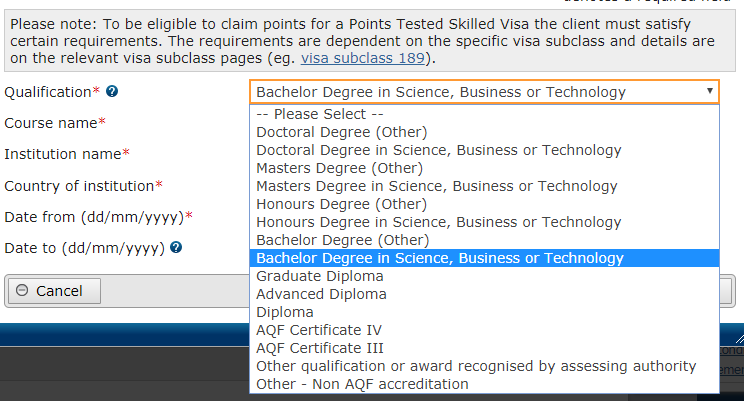Choose Doctoral Degree (Other) option
This screenshot has width=744, height=401.
tap(341, 132)
